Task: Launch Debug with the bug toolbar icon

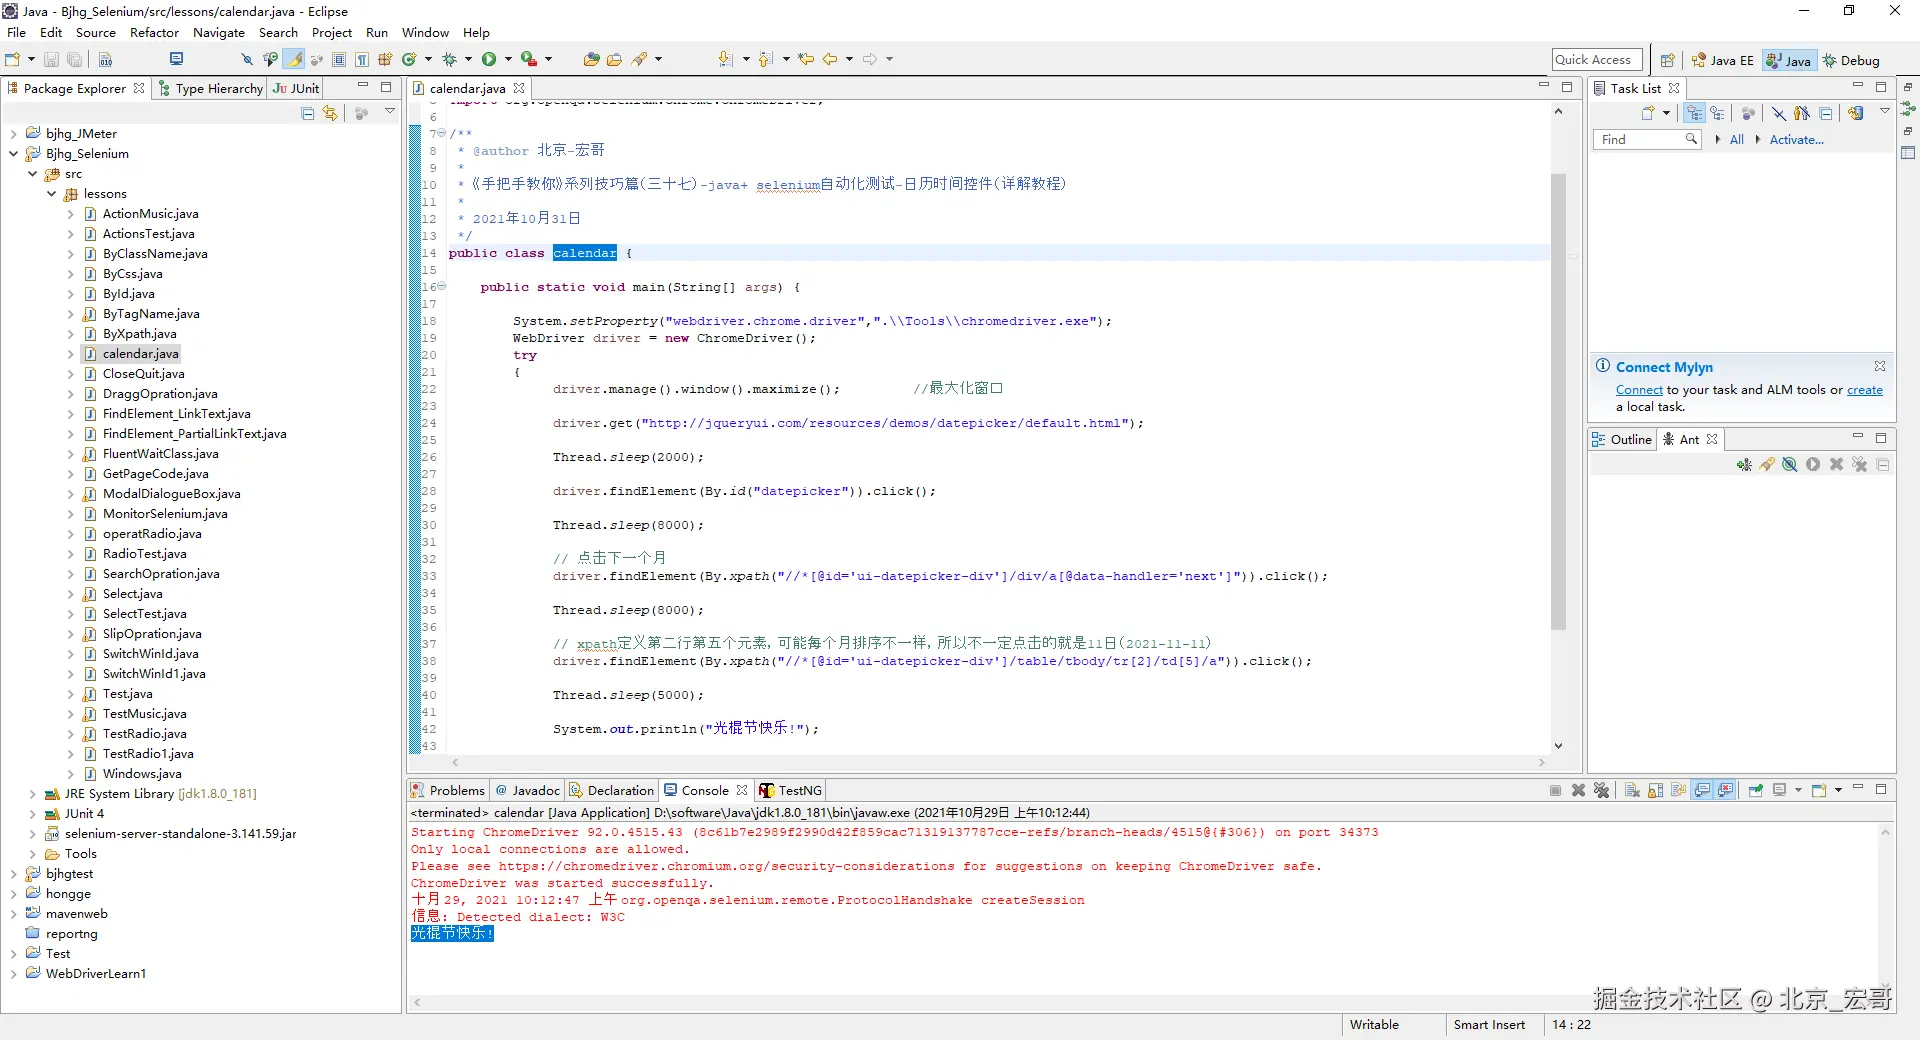Action: tap(449, 60)
